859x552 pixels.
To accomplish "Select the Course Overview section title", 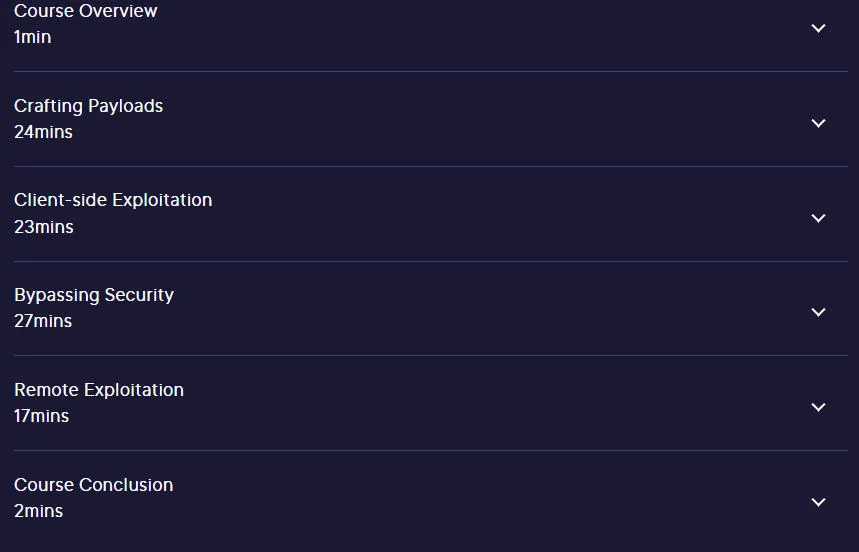I will 85,10.
